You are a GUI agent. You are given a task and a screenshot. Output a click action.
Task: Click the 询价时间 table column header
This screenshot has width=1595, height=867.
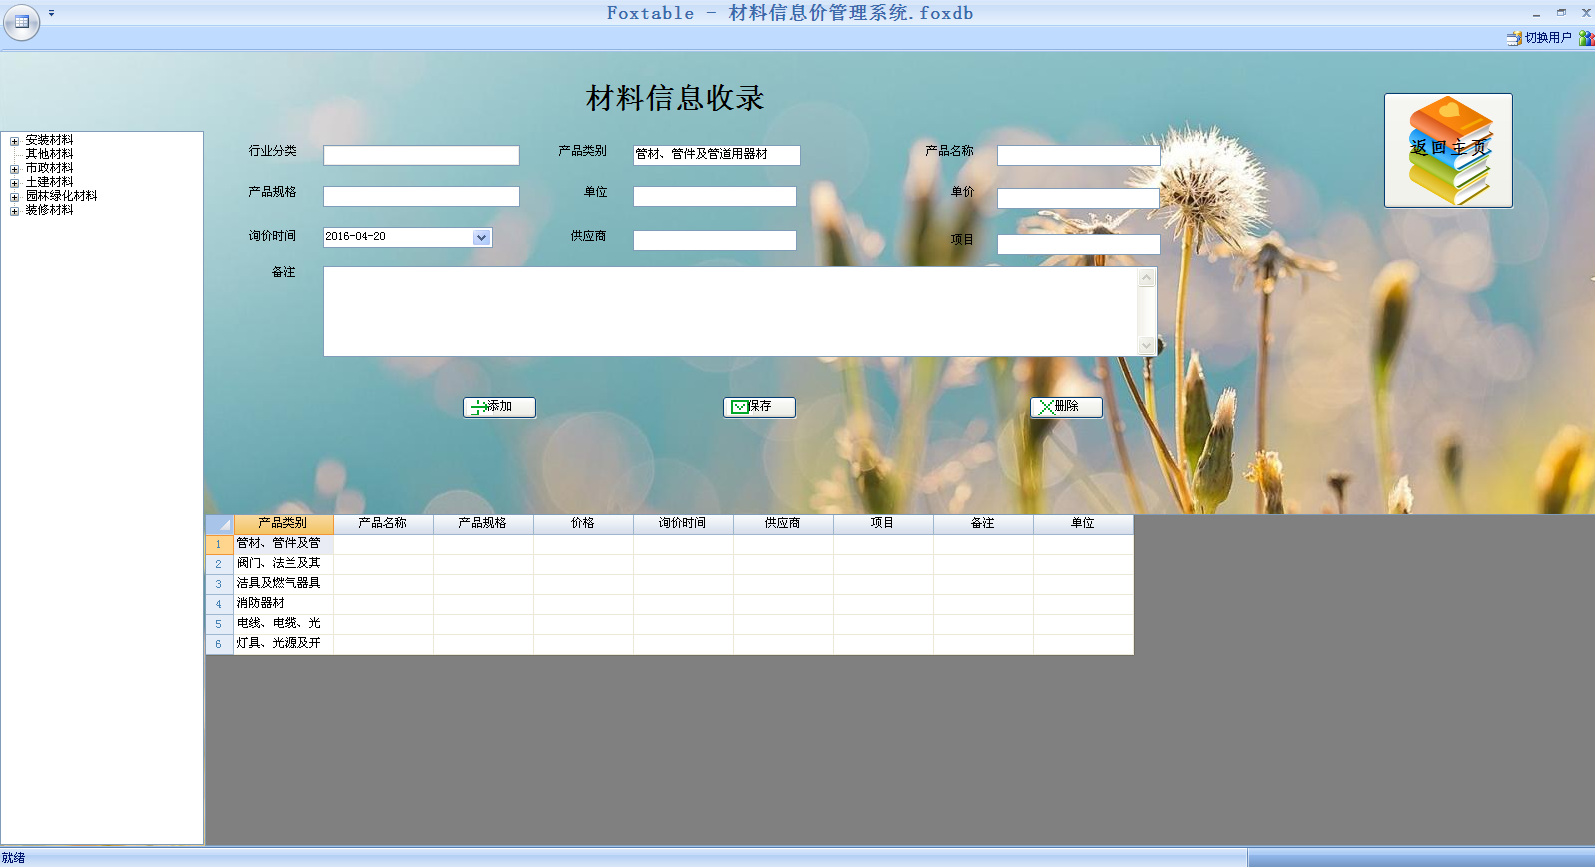682,523
